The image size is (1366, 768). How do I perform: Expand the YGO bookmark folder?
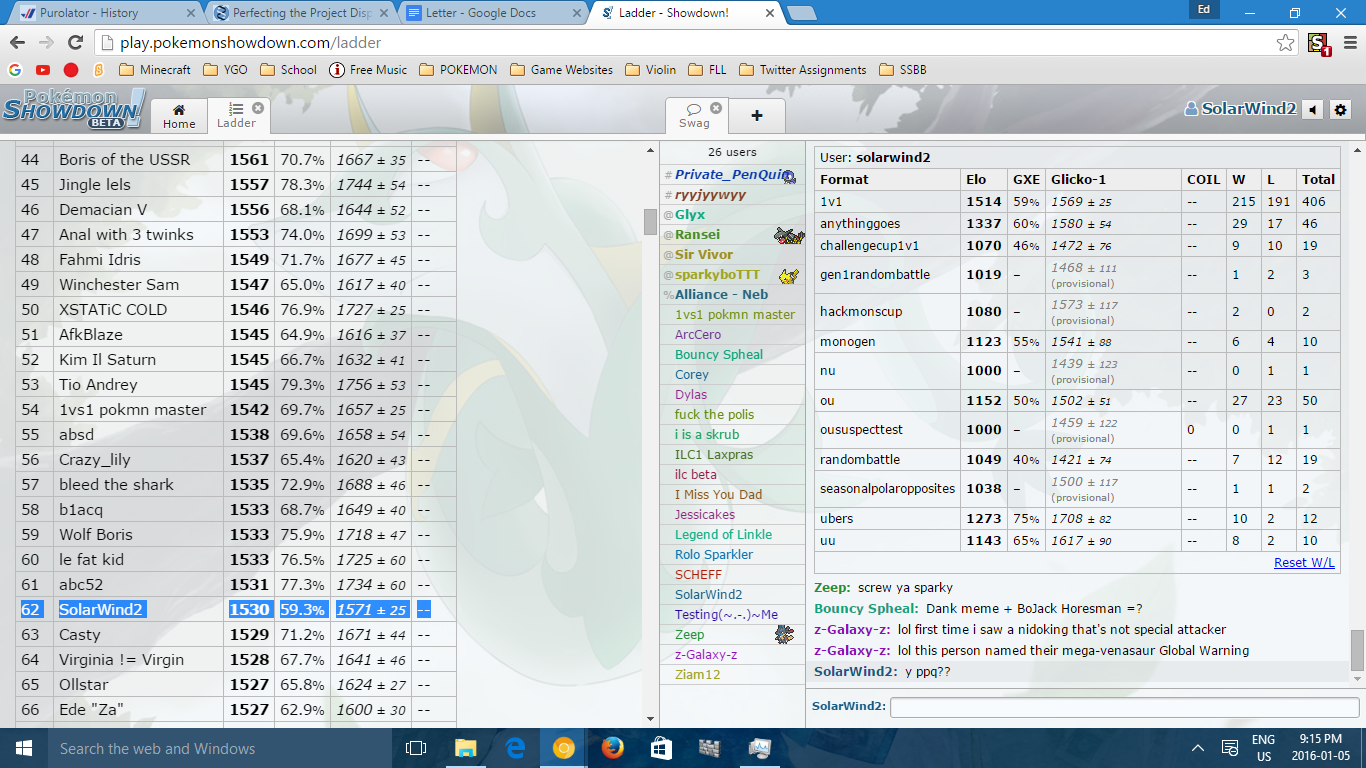coord(225,70)
